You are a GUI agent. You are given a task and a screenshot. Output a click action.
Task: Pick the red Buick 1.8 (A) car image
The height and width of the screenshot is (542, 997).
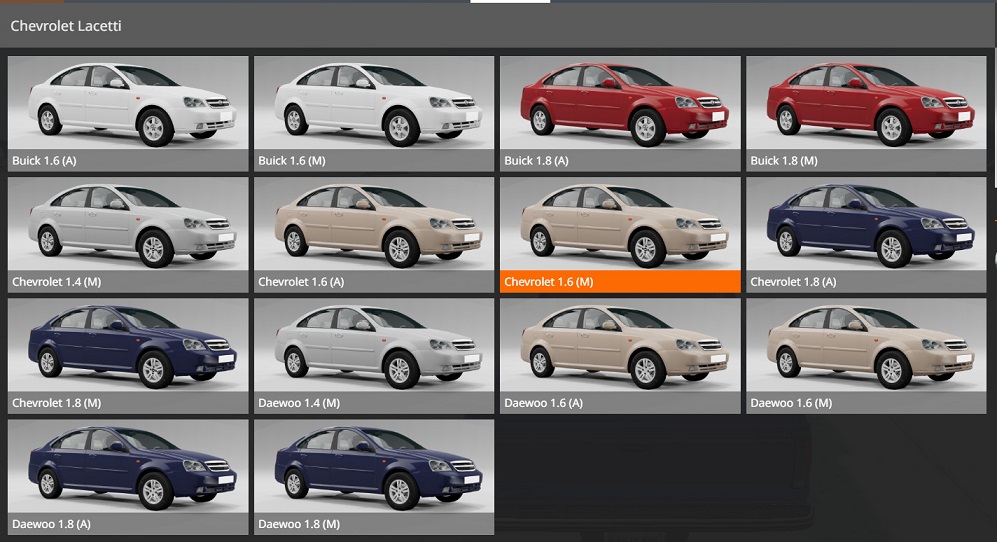tap(620, 103)
